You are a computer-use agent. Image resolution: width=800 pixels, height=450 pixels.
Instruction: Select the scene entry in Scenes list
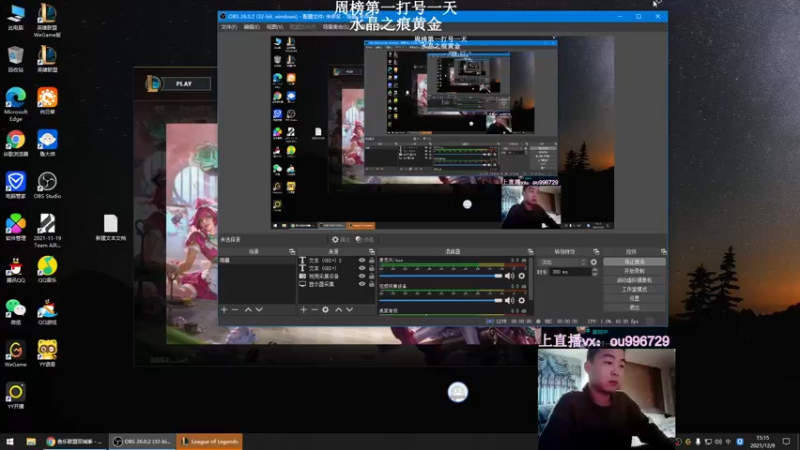pos(257,260)
